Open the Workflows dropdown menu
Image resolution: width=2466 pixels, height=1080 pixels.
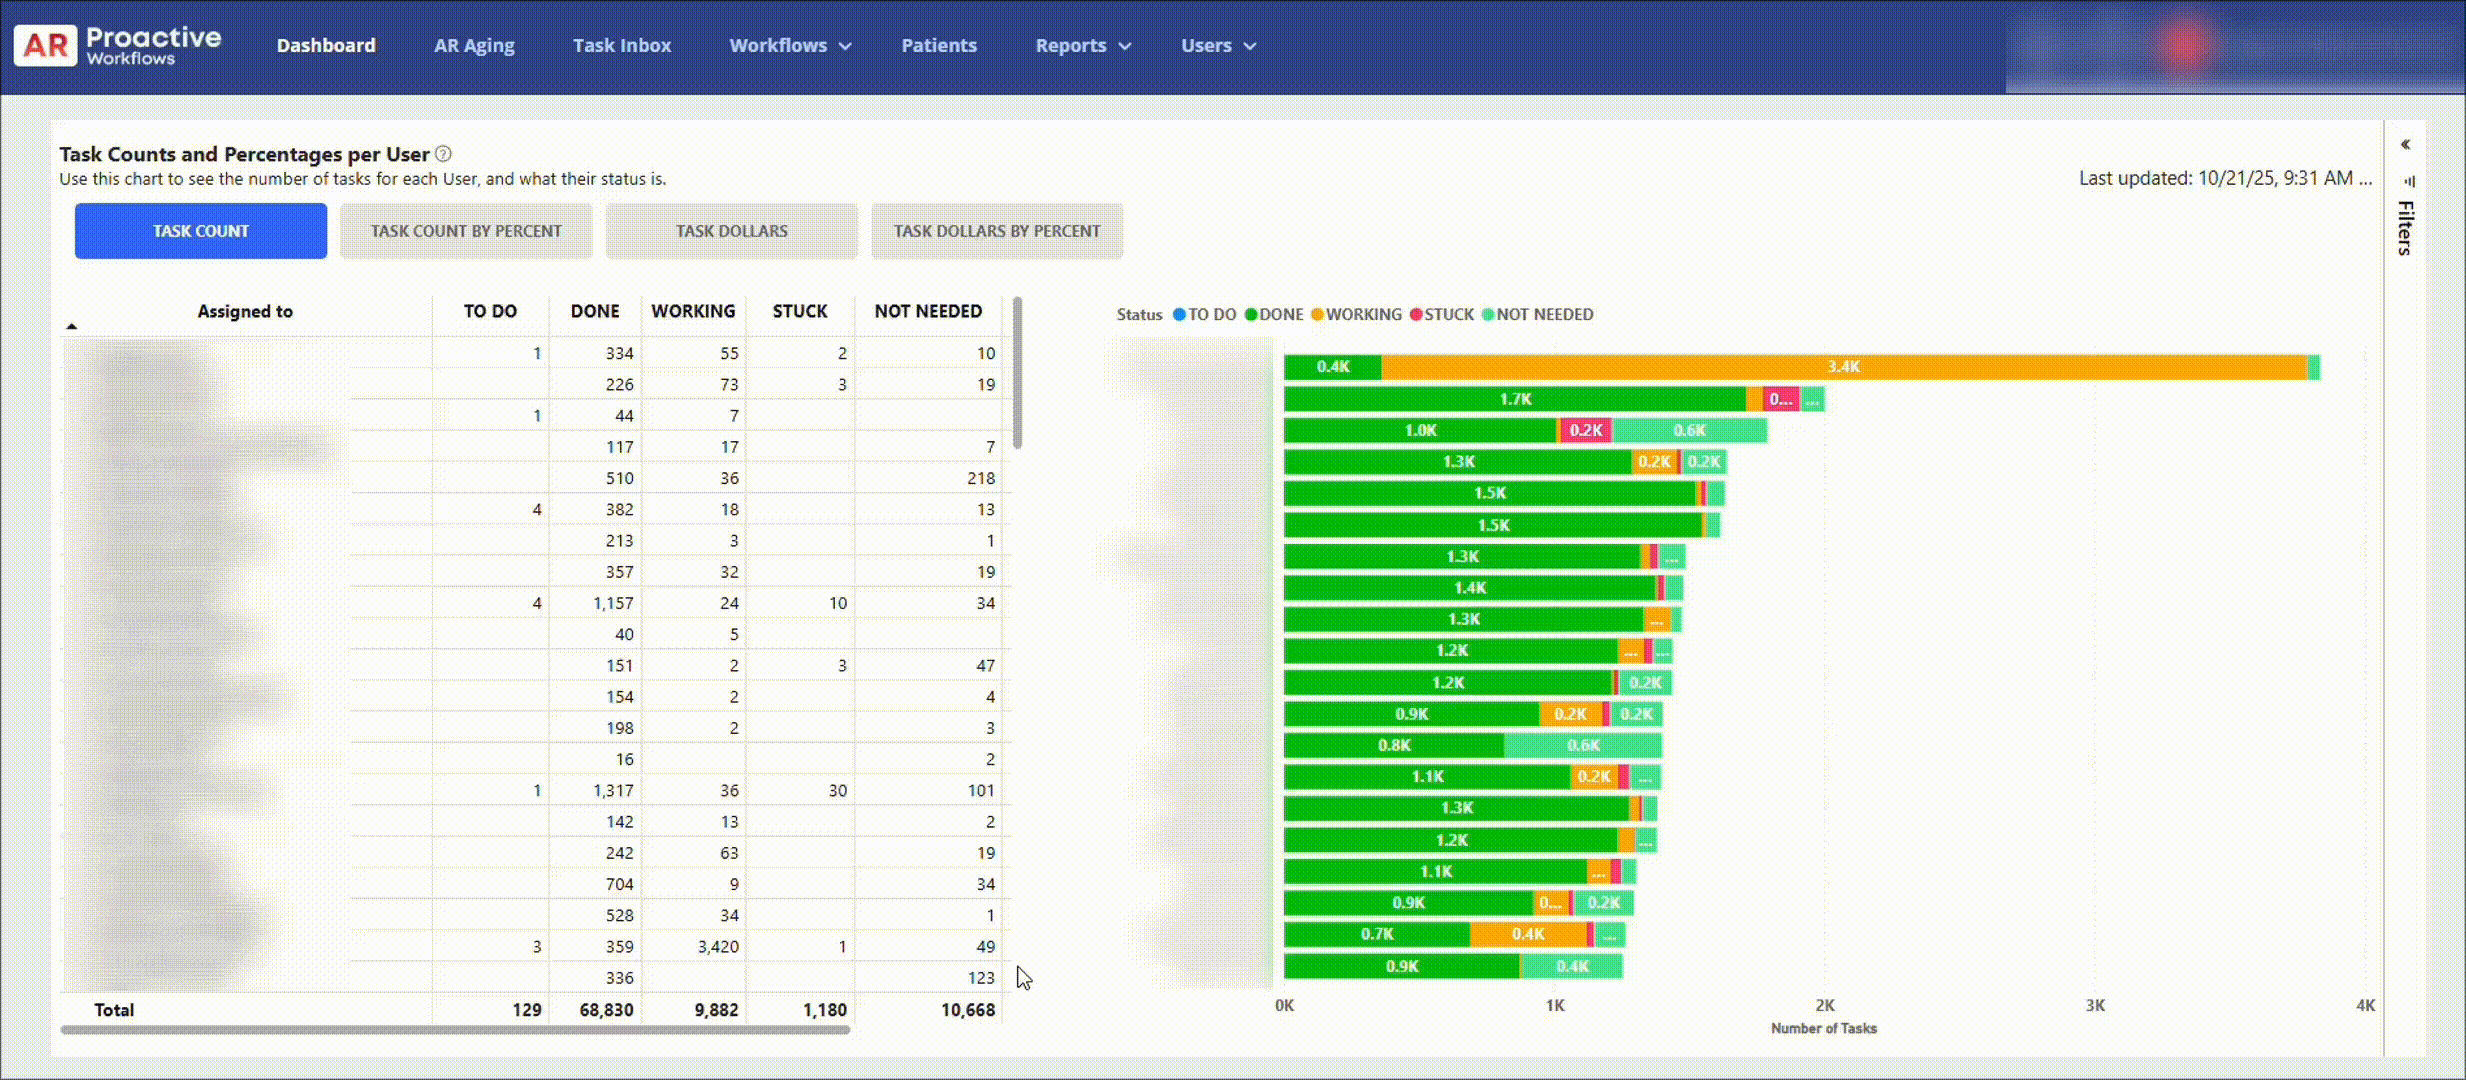[x=789, y=46]
